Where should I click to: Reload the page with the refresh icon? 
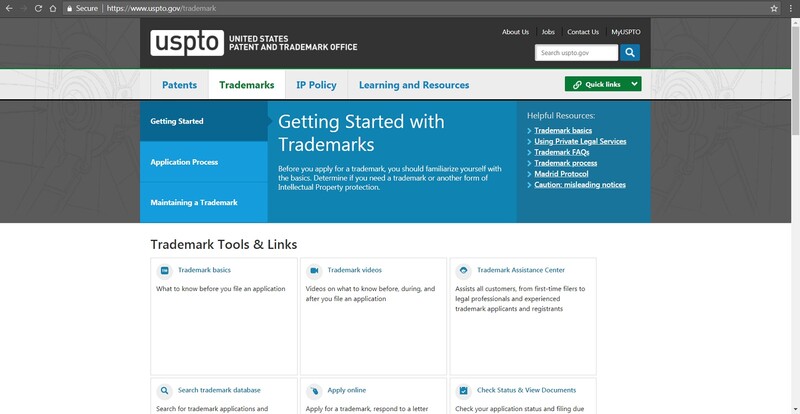(x=38, y=8)
